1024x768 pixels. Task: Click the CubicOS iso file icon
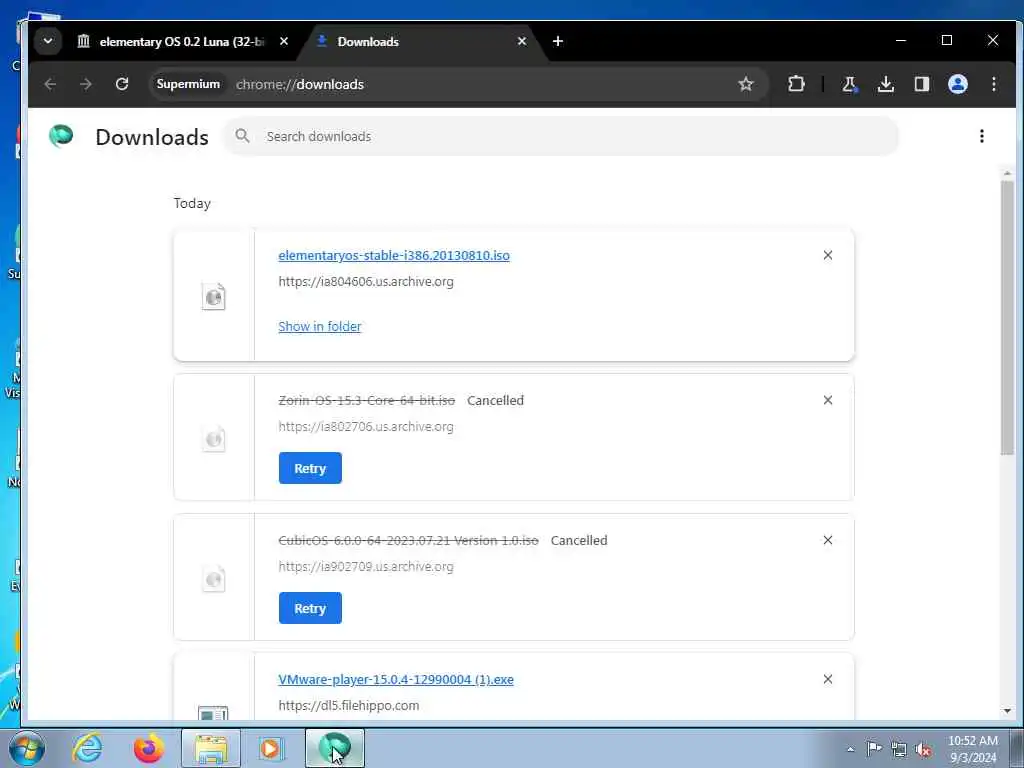[x=214, y=579]
